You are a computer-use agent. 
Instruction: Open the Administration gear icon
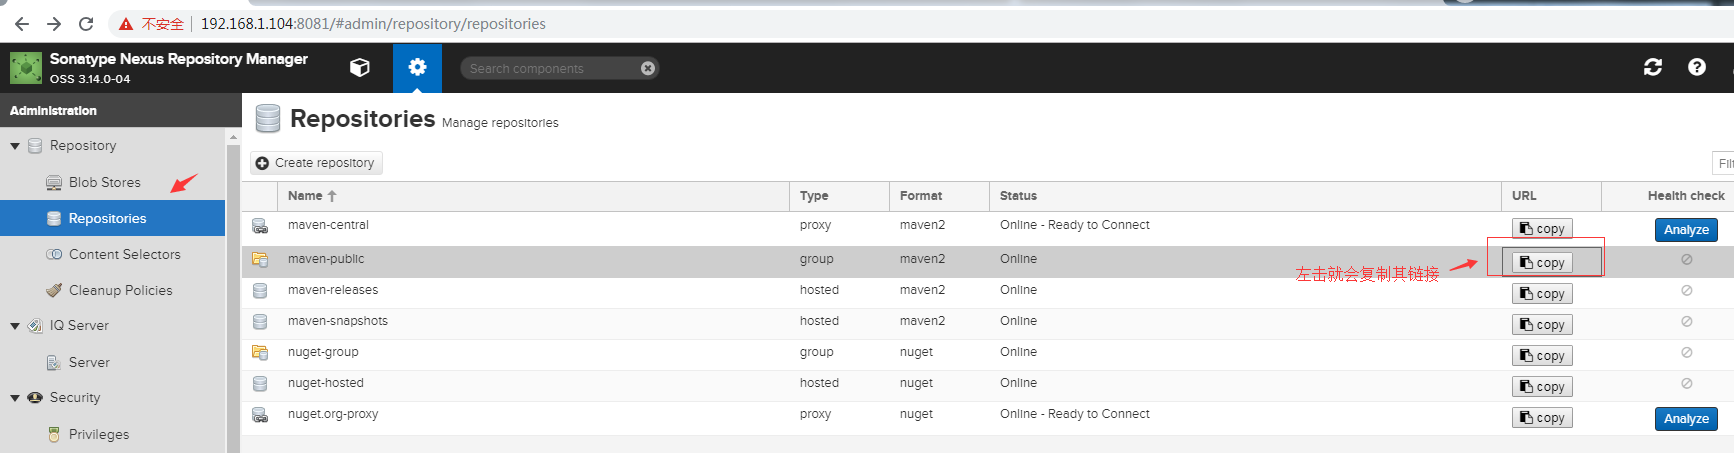click(417, 68)
